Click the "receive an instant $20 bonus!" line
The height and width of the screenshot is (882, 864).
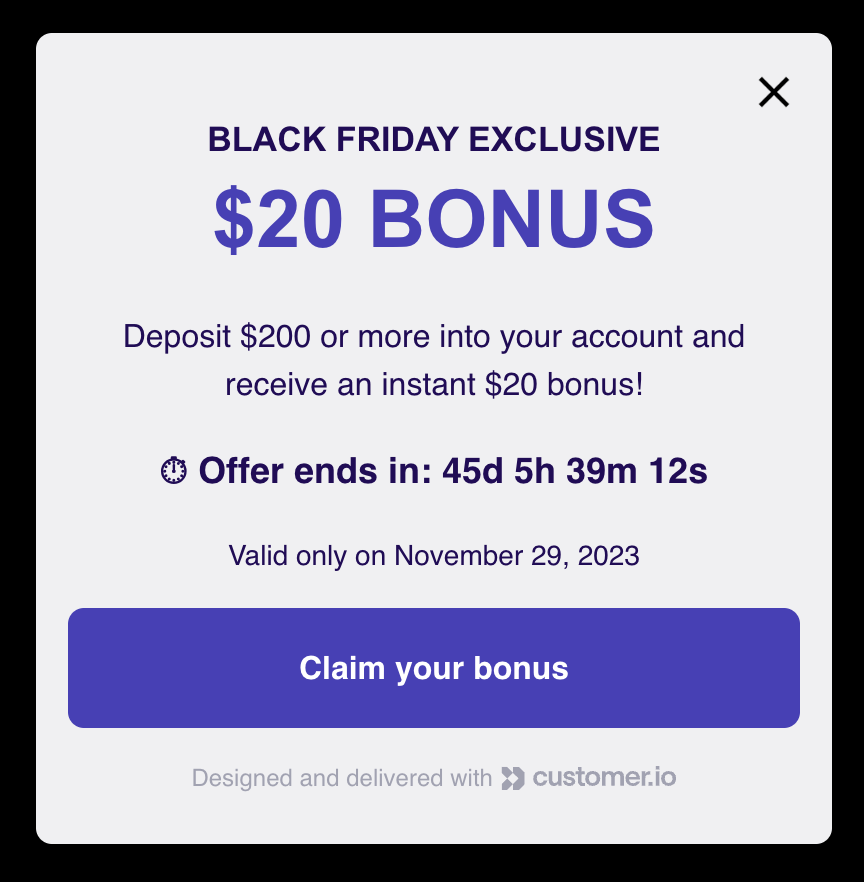434,384
